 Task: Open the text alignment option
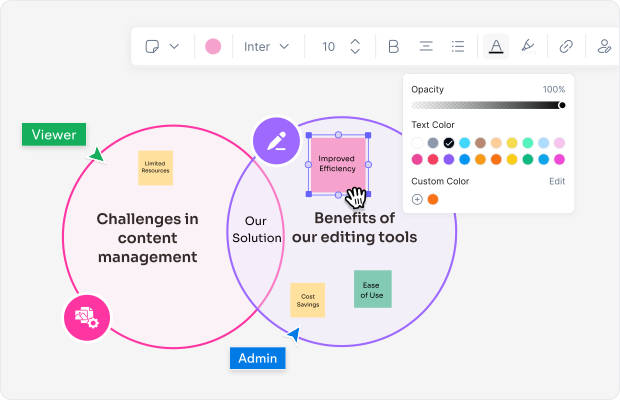(426, 46)
